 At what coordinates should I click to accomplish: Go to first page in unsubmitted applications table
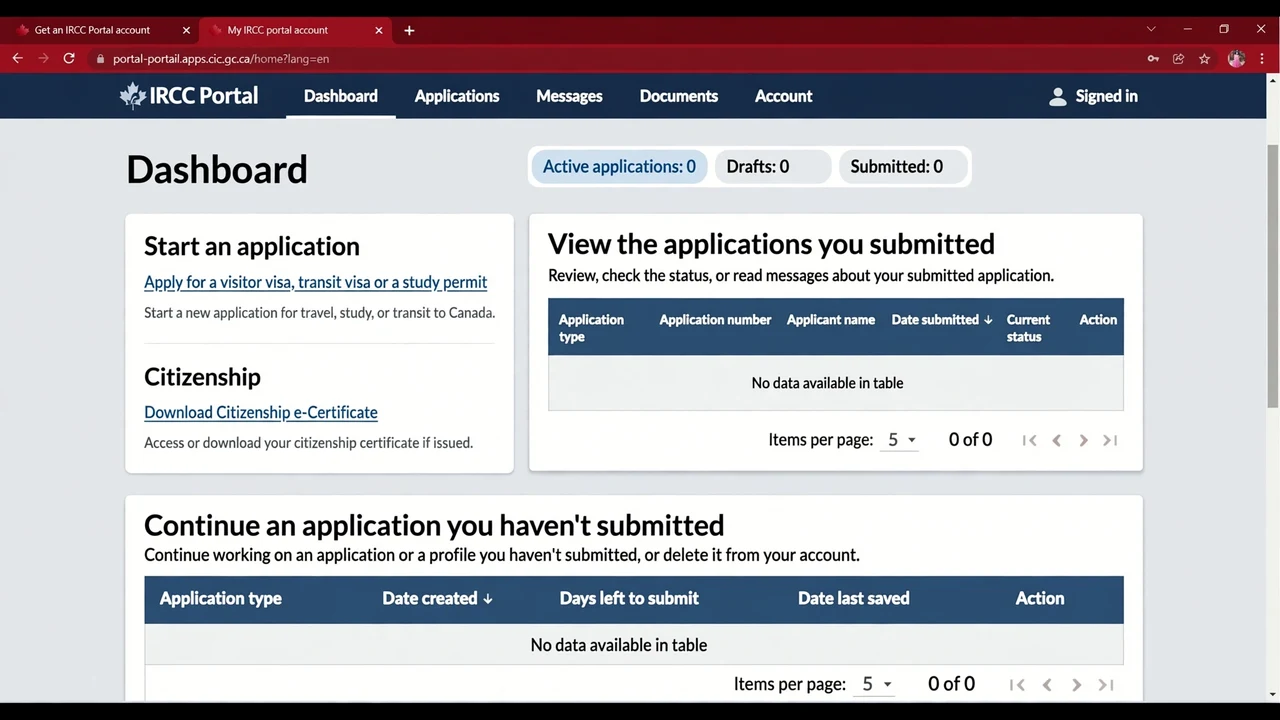(x=1017, y=684)
